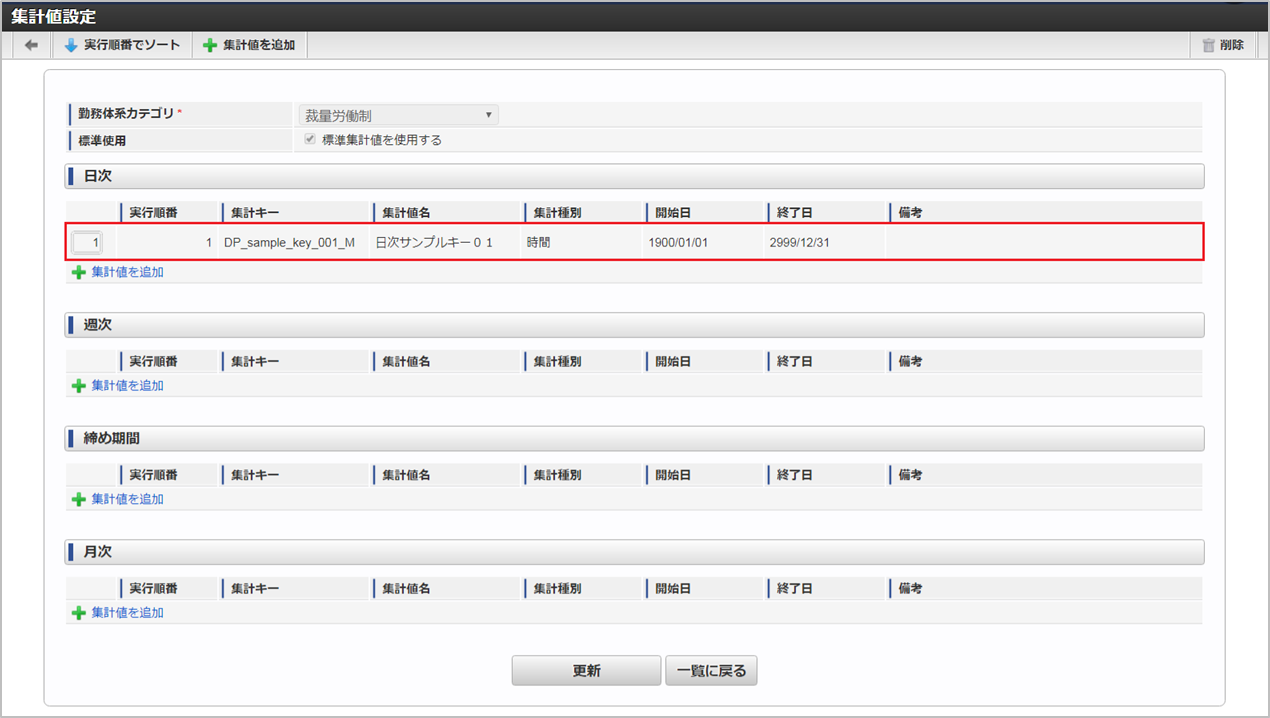Viewport: 1270px width, 718px height.
Task: Click the green plus icon in 週次
Action: coord(79,385)
